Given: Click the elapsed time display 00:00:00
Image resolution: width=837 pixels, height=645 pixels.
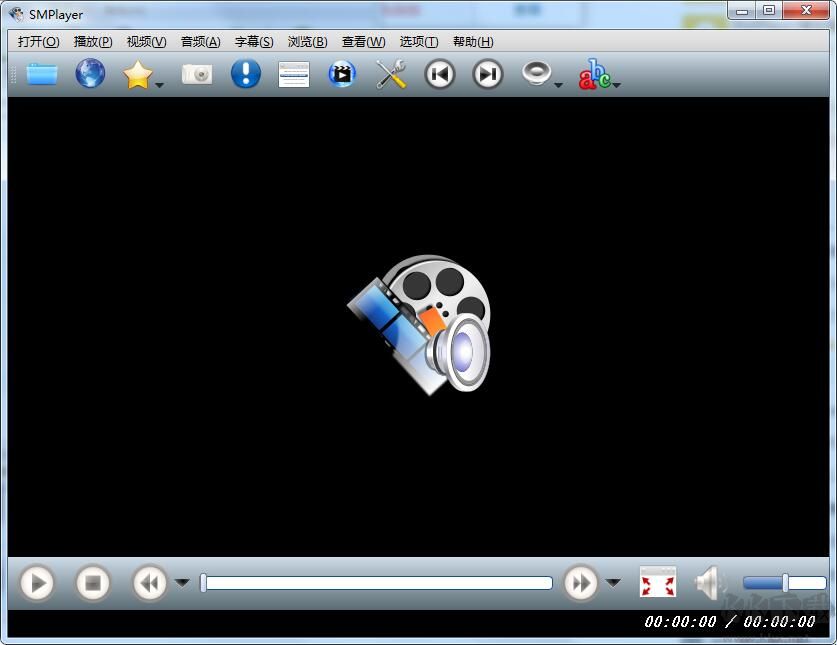Looking at the screenshot, I should tap(680, 622).
